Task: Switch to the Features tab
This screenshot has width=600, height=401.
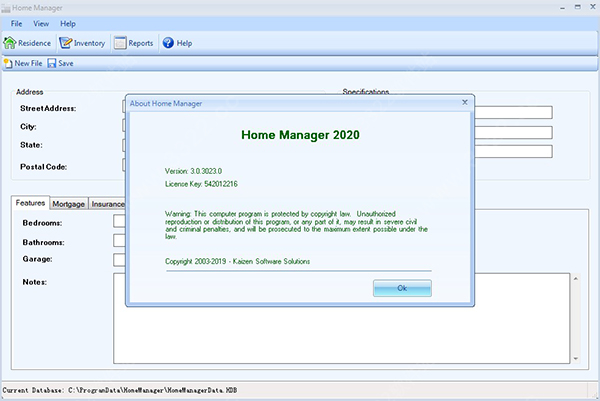Action: pos(30,203)
